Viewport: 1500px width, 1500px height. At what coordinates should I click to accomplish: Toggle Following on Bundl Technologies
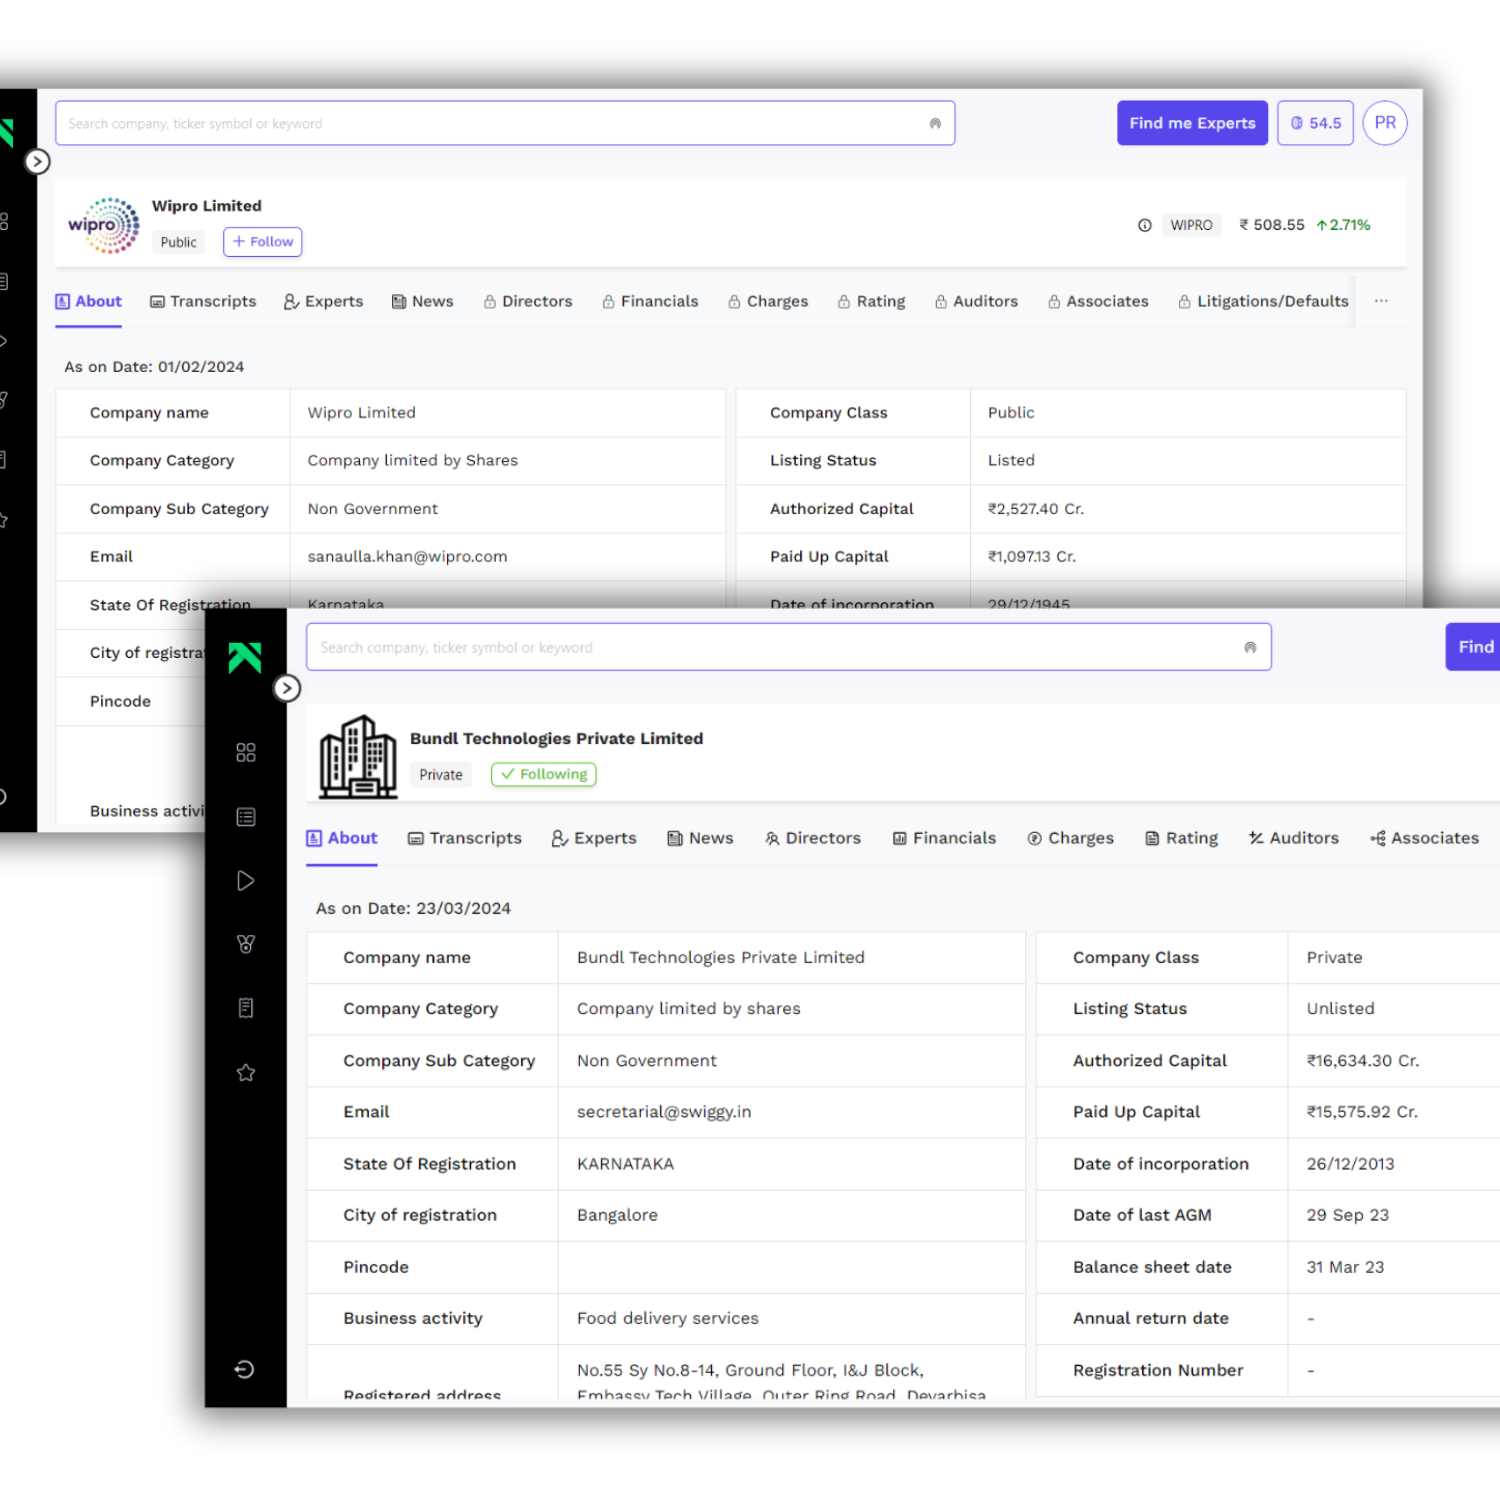(544, 774)
